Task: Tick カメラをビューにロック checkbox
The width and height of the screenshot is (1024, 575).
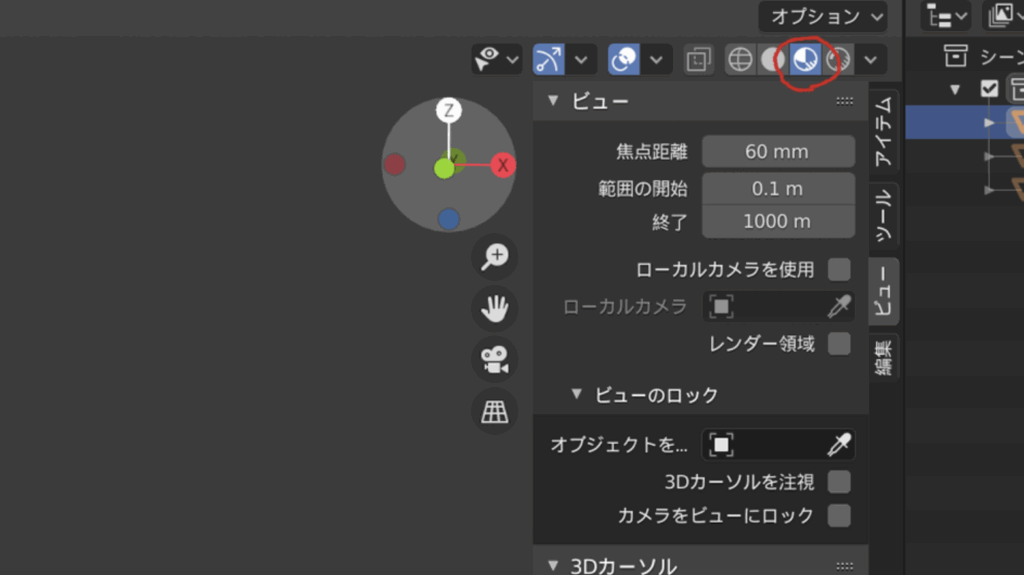Action: pyautogui.click(x=839, y=516)
